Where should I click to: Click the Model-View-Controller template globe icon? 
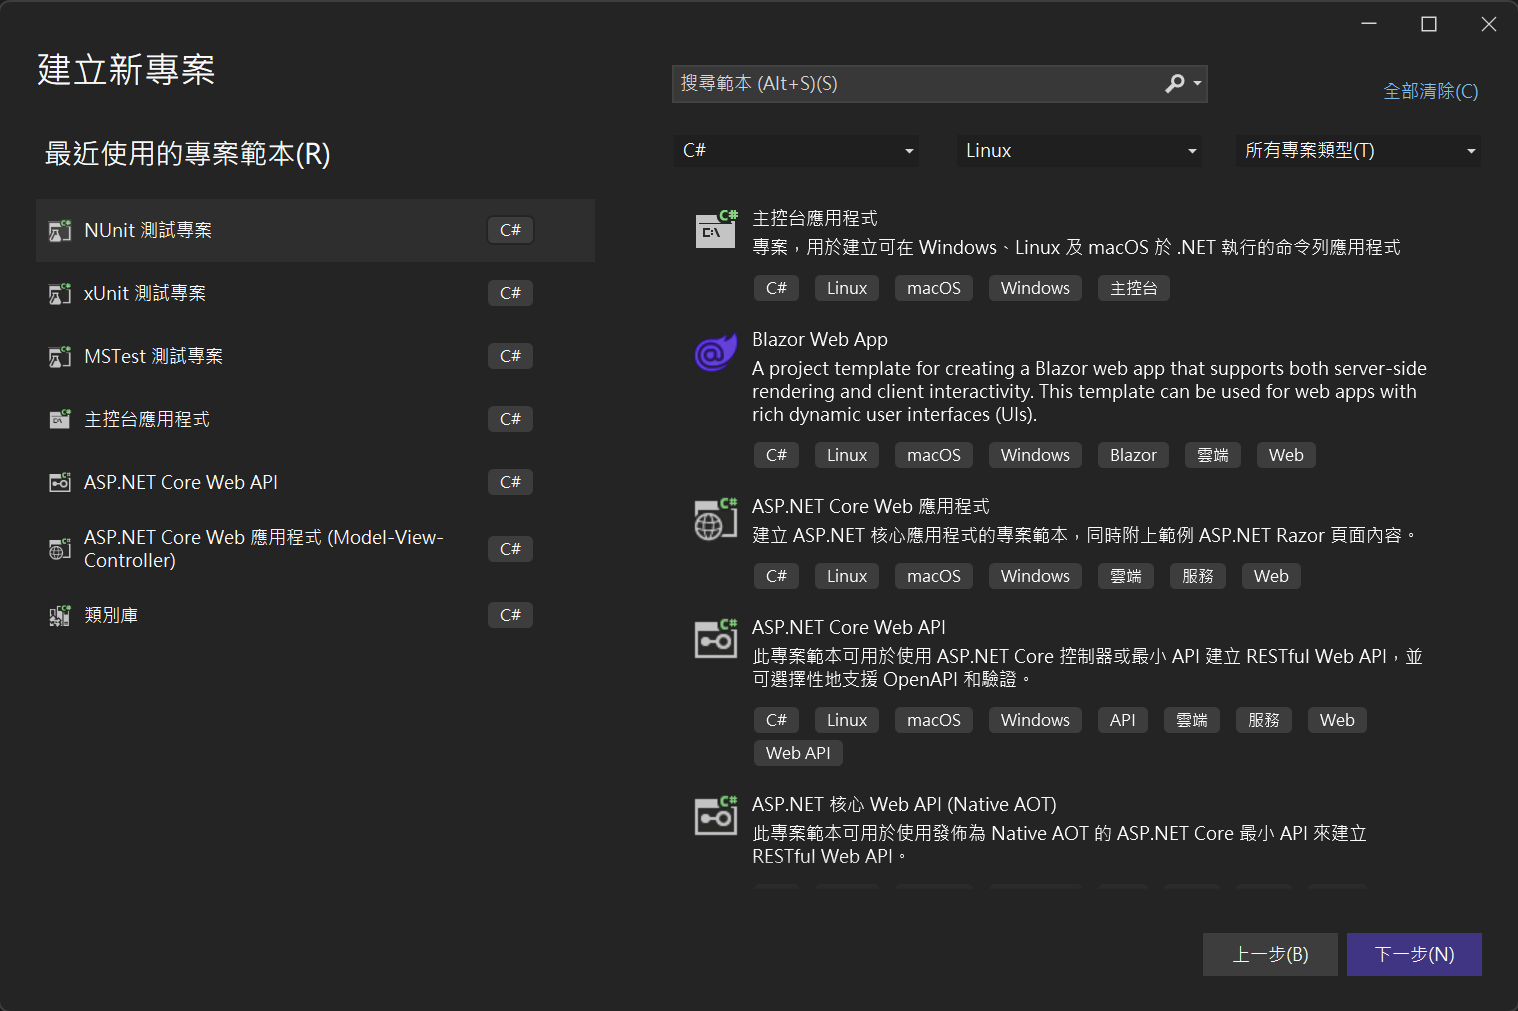point(60,549)
